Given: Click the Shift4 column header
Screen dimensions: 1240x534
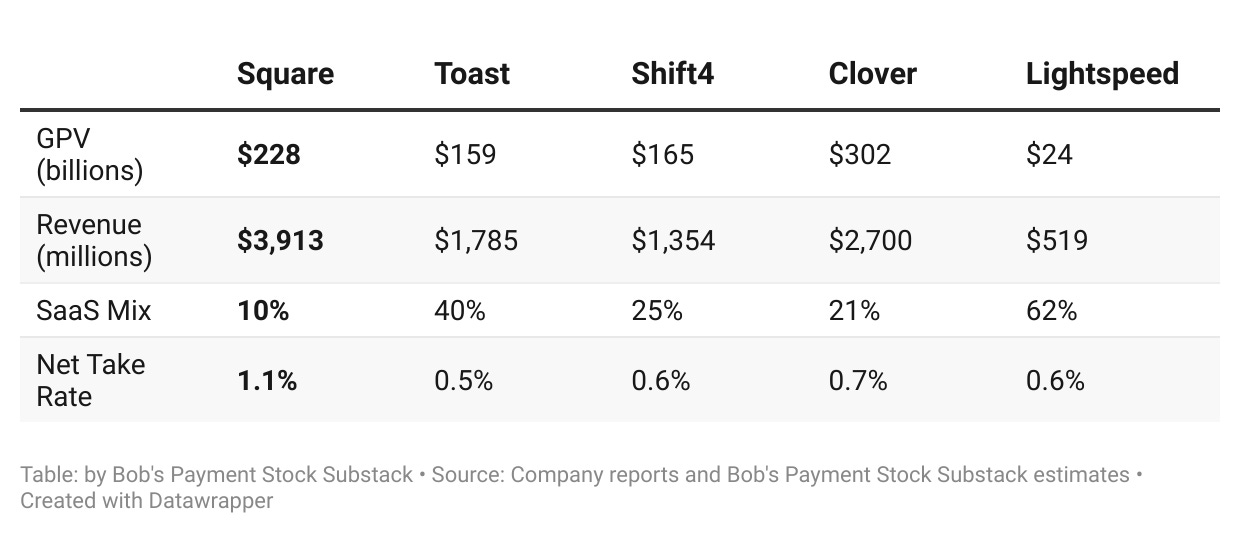Looking at the screenshot, I should click(673, 74).
